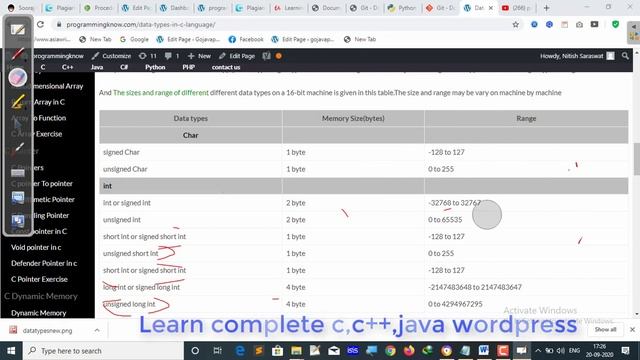Open the camera screenshot extension
Viewport: 640px width, 360px height.
pos(579,24)
